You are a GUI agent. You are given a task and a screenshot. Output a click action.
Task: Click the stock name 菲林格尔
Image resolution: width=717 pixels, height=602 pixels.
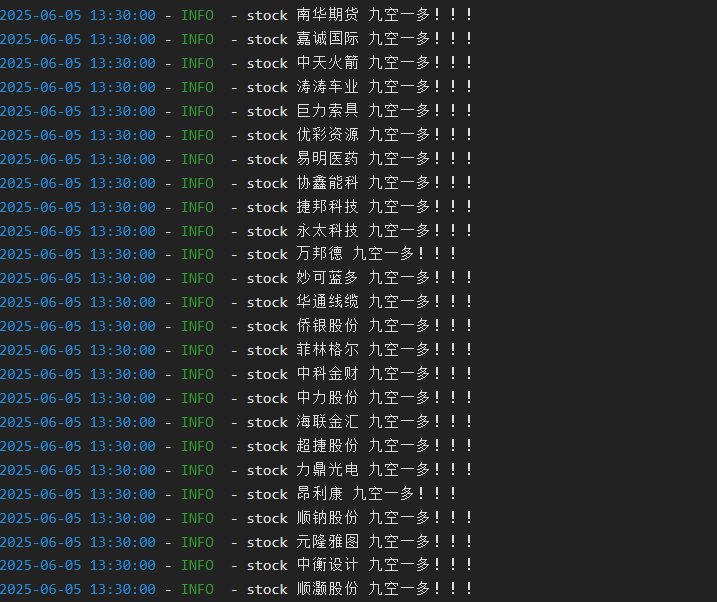(x=327, y=350)
